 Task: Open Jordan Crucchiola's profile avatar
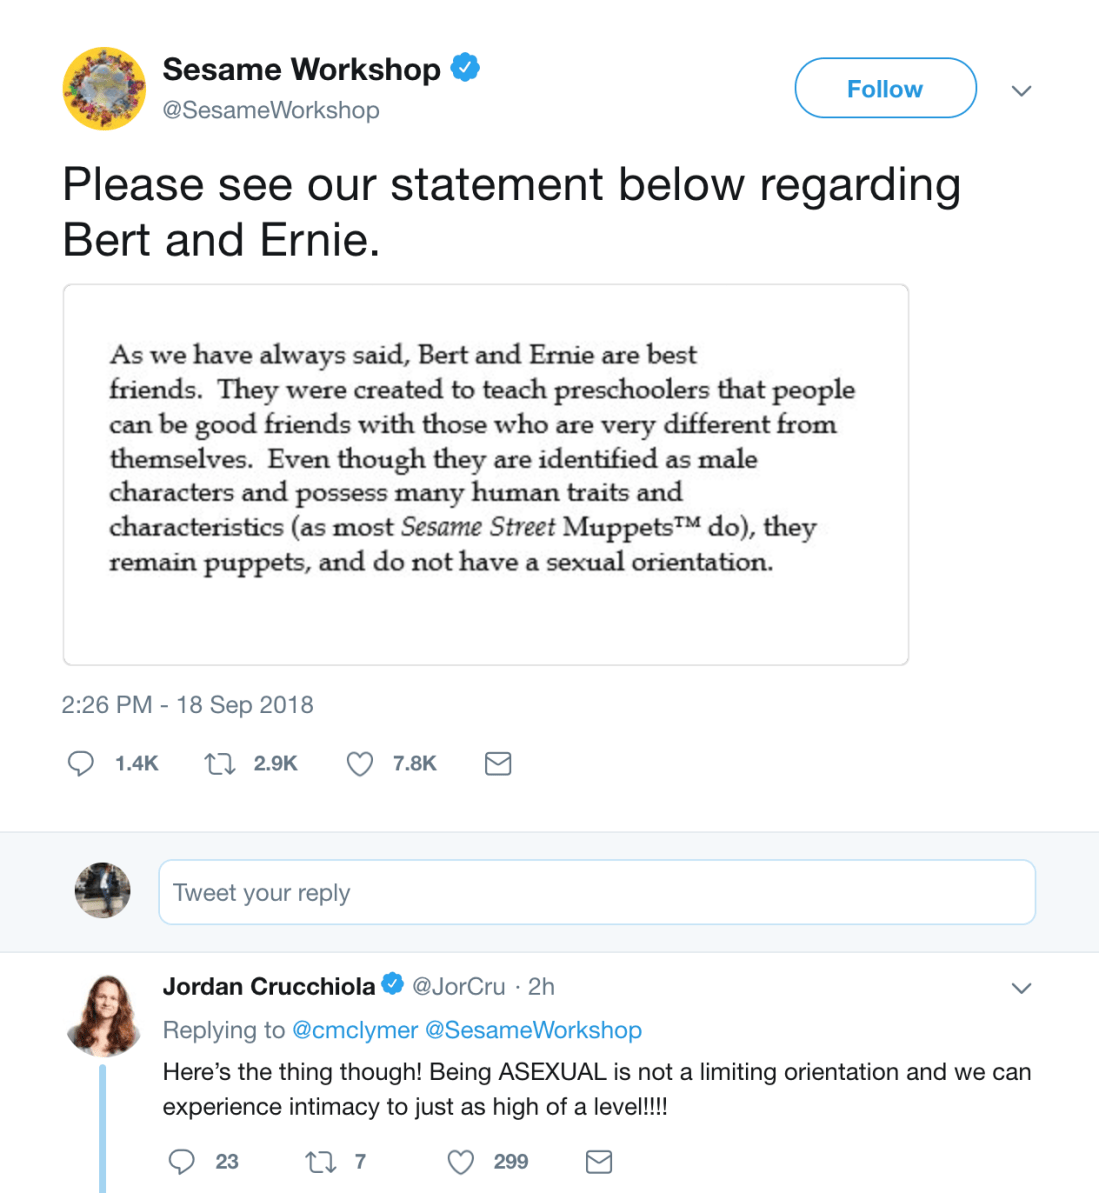pyautogui.click(x=104, y=1015)
